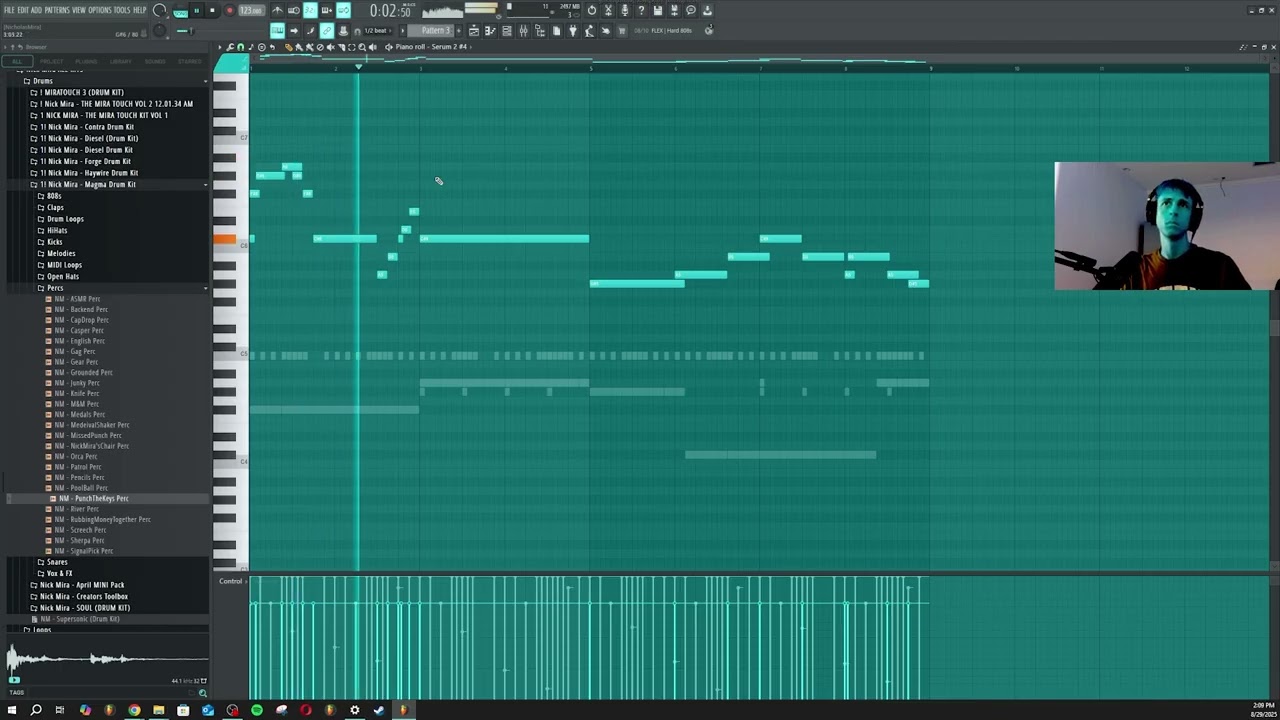Open Steam from the taskbar
Screen dimensions: 1280x720
[x=379, y=710]
